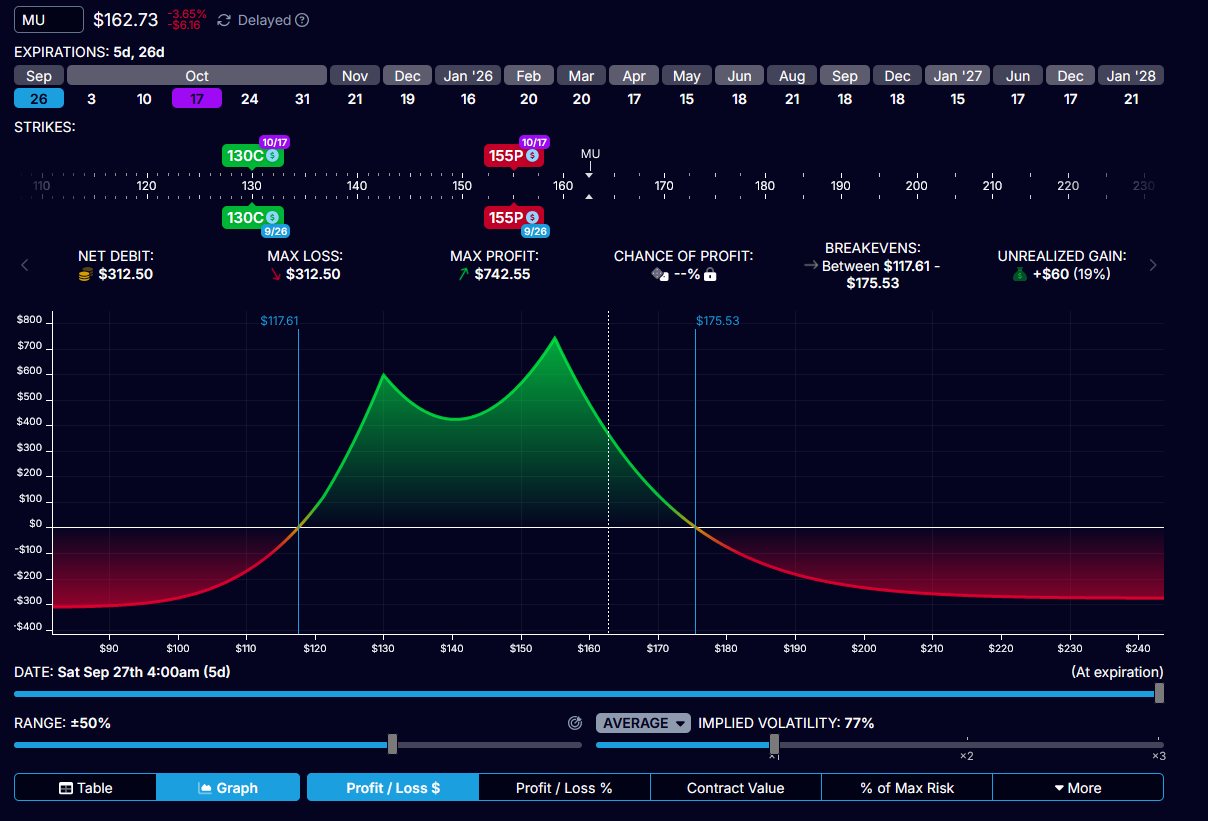Select the Contract Value tab
Viewport: 1208px width, 821px height.
(735, 787)
